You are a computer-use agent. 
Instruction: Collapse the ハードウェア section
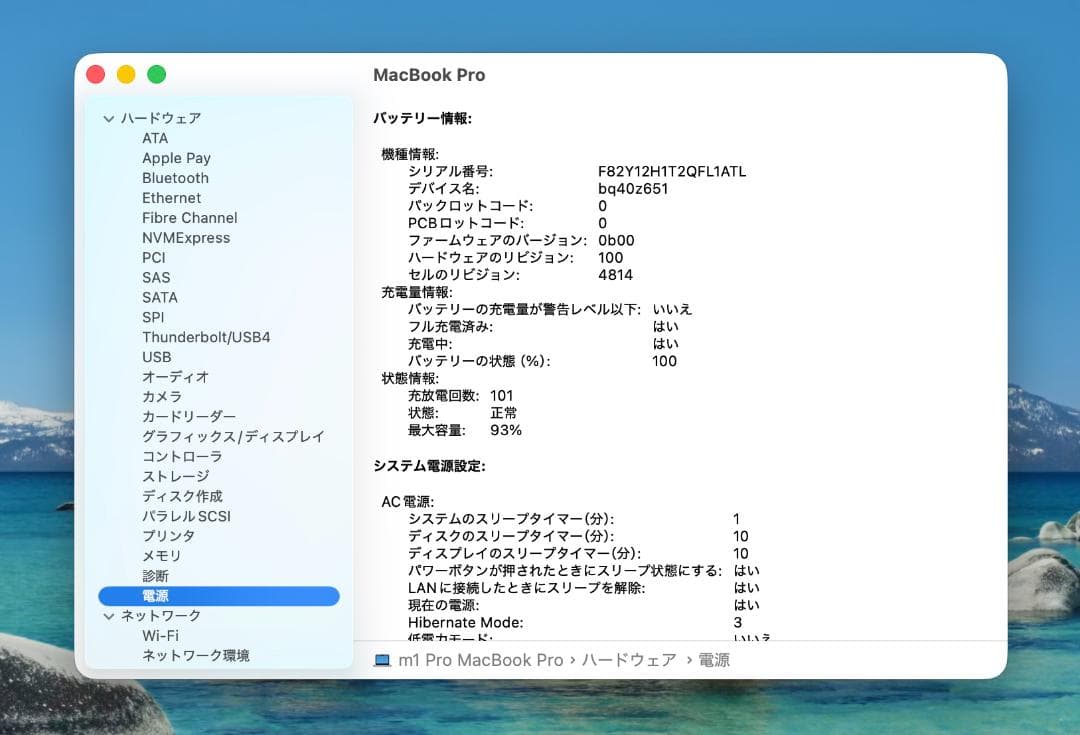coord(108,118)
